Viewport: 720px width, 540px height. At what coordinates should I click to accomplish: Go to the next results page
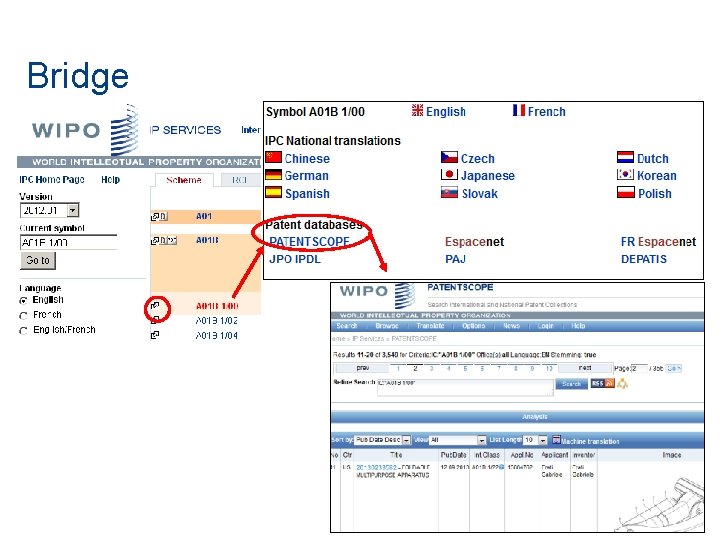coord(585,368)
